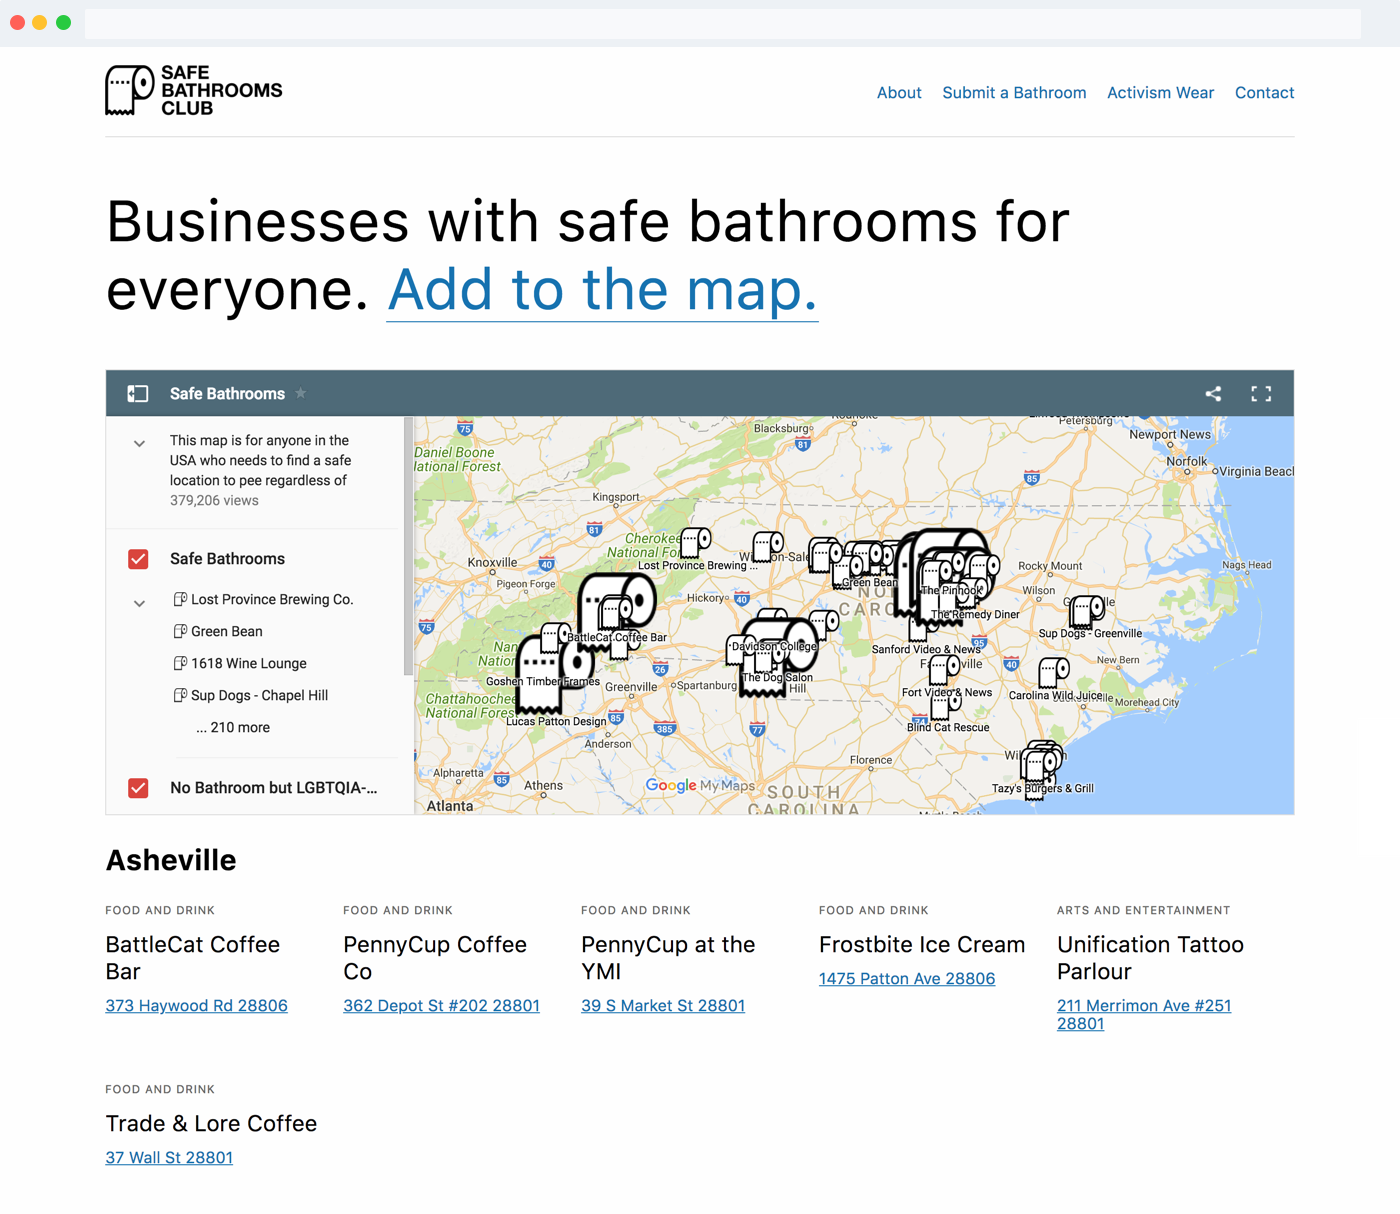Open address 373 Haywood Rd 28806

(196, 1006)
